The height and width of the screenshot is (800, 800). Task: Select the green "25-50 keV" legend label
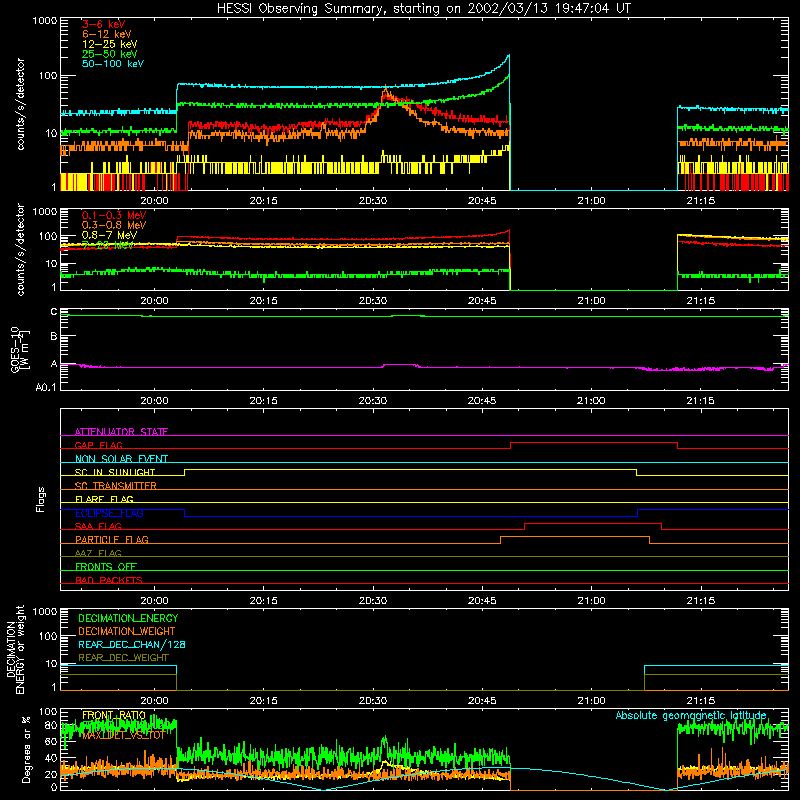tap(110, 54)
